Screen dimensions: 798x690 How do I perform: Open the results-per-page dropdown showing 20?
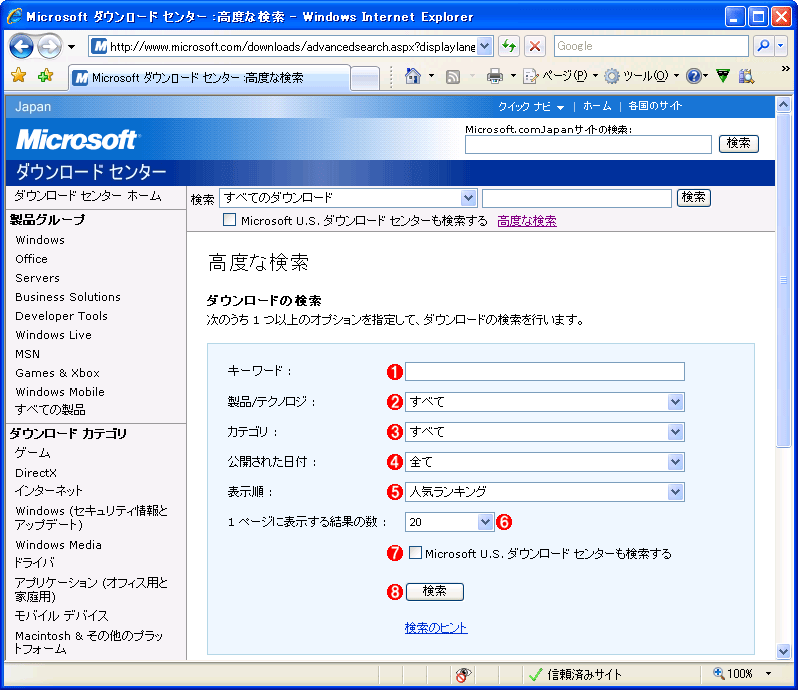449,522
